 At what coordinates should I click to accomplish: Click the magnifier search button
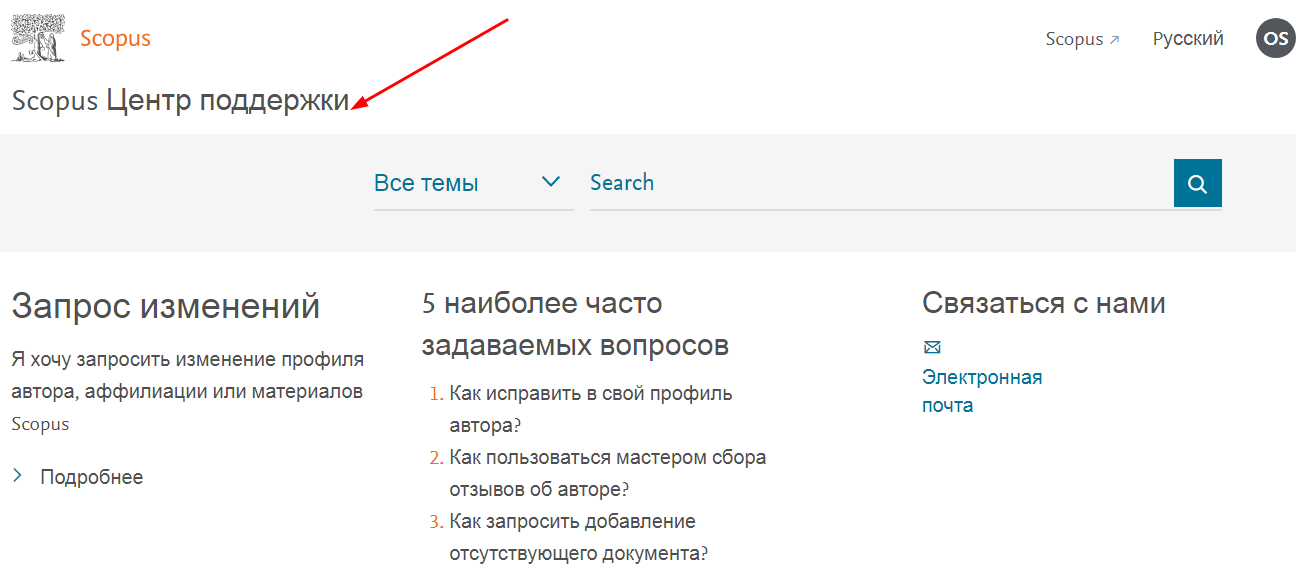coord(1198,183)
